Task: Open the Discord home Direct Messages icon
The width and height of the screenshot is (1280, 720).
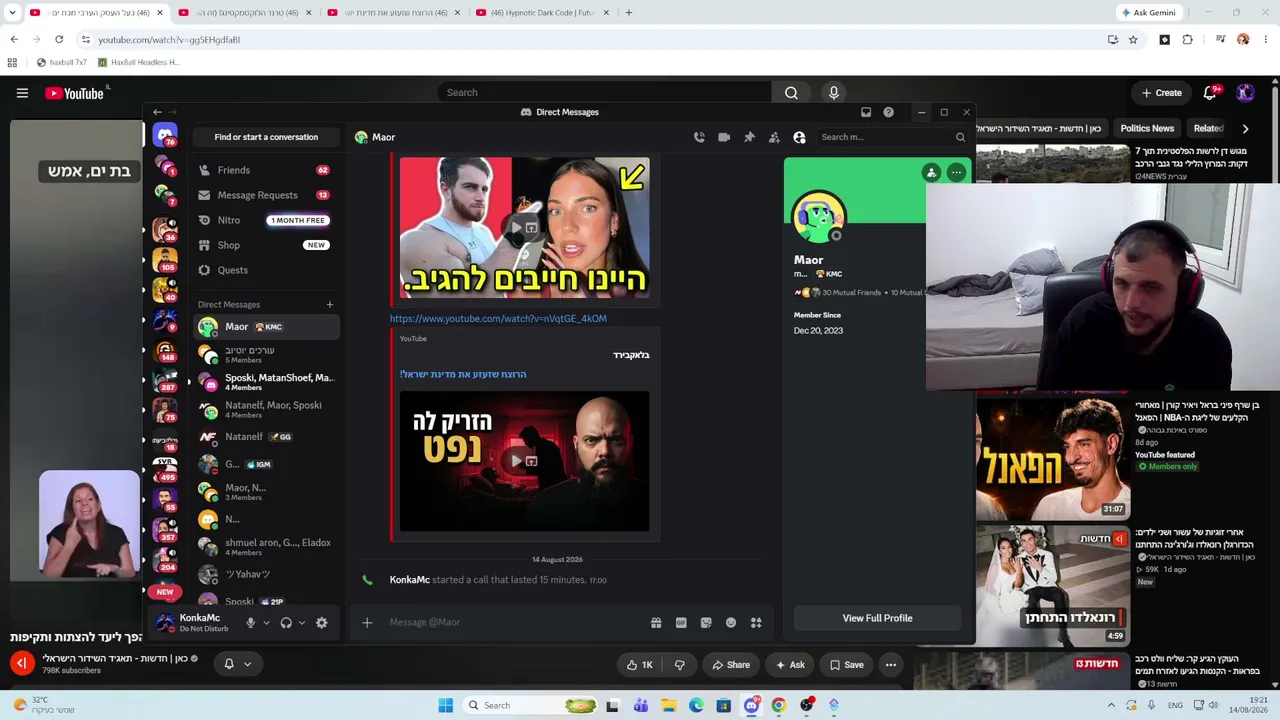Action: tap(165, 134)
